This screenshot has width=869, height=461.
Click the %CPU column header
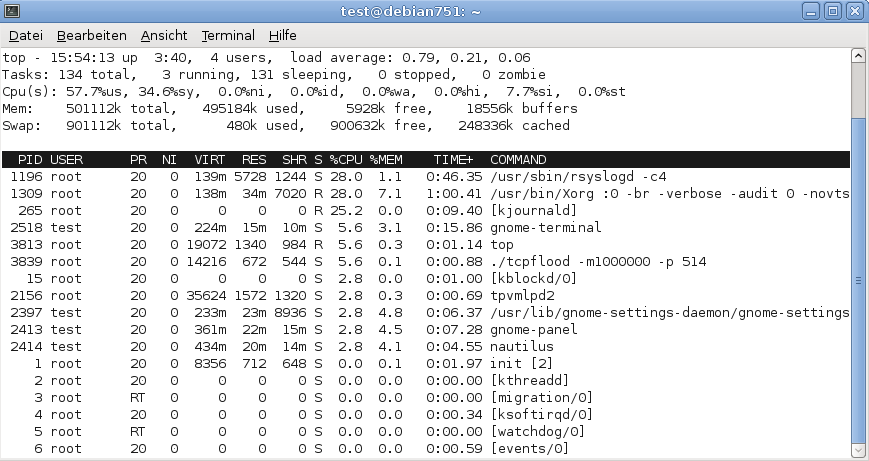coord(346,160)
